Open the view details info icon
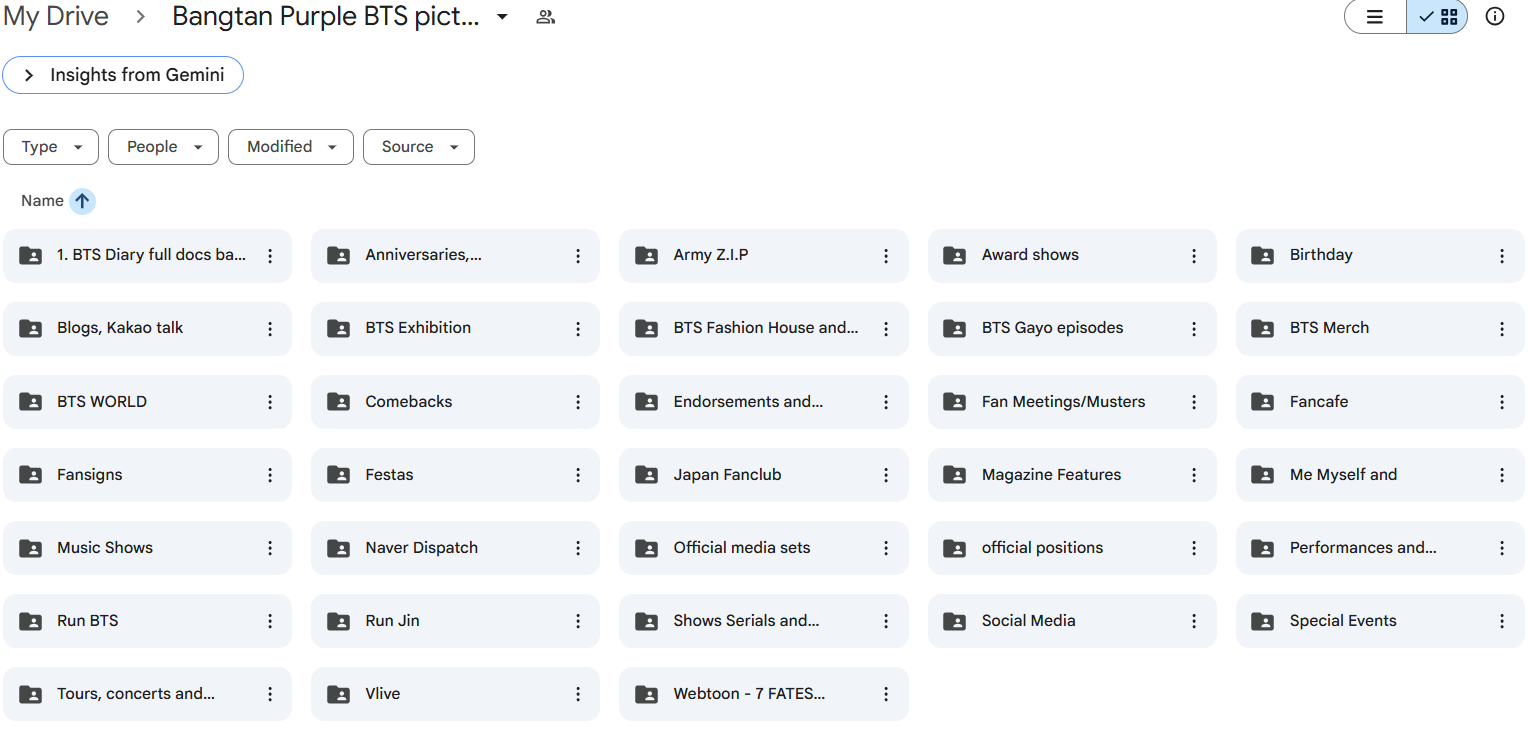Screen dimensions: 1528x744 pyautogui.click(x=1494, y=17)
